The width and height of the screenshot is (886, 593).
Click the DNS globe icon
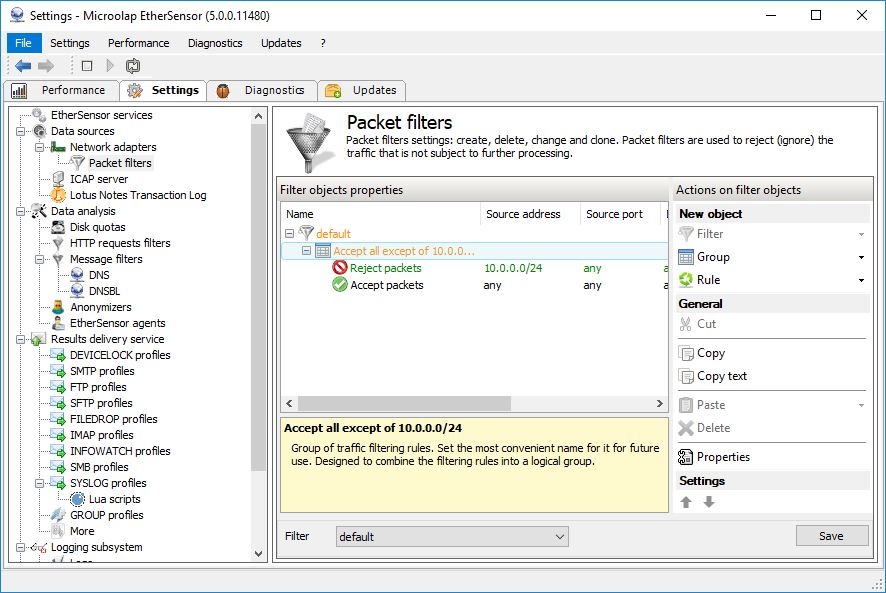point(77,275)
